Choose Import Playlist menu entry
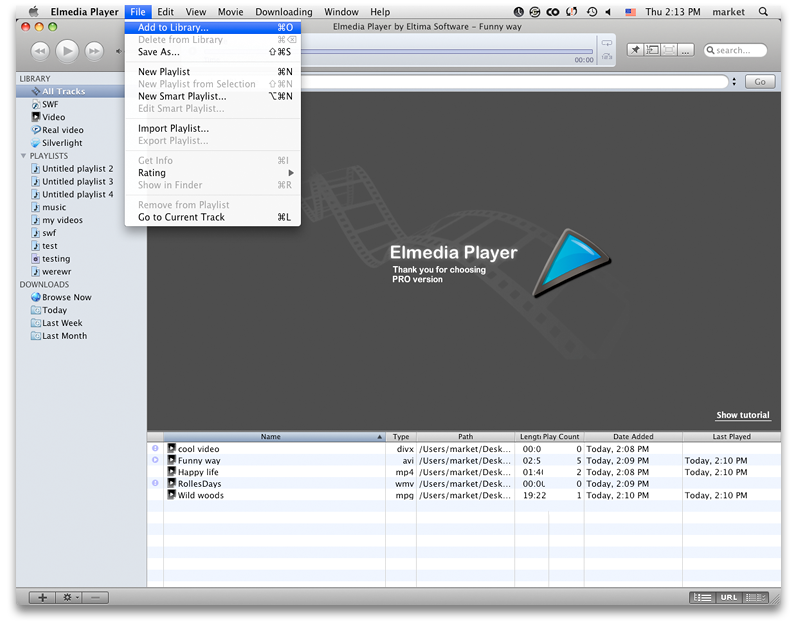 point(212,128)
